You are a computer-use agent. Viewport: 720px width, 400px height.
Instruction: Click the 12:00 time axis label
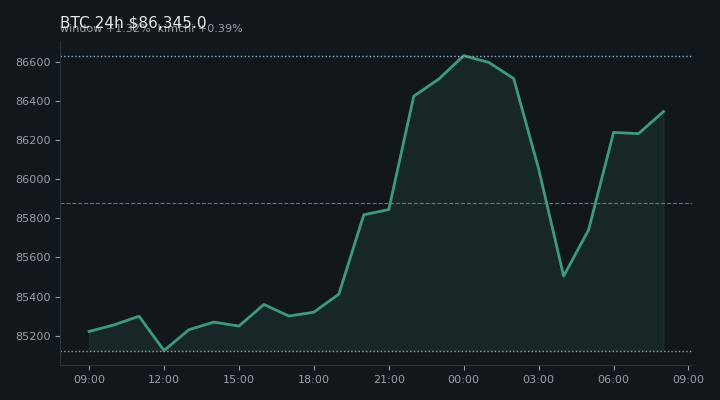click(164, 379)
